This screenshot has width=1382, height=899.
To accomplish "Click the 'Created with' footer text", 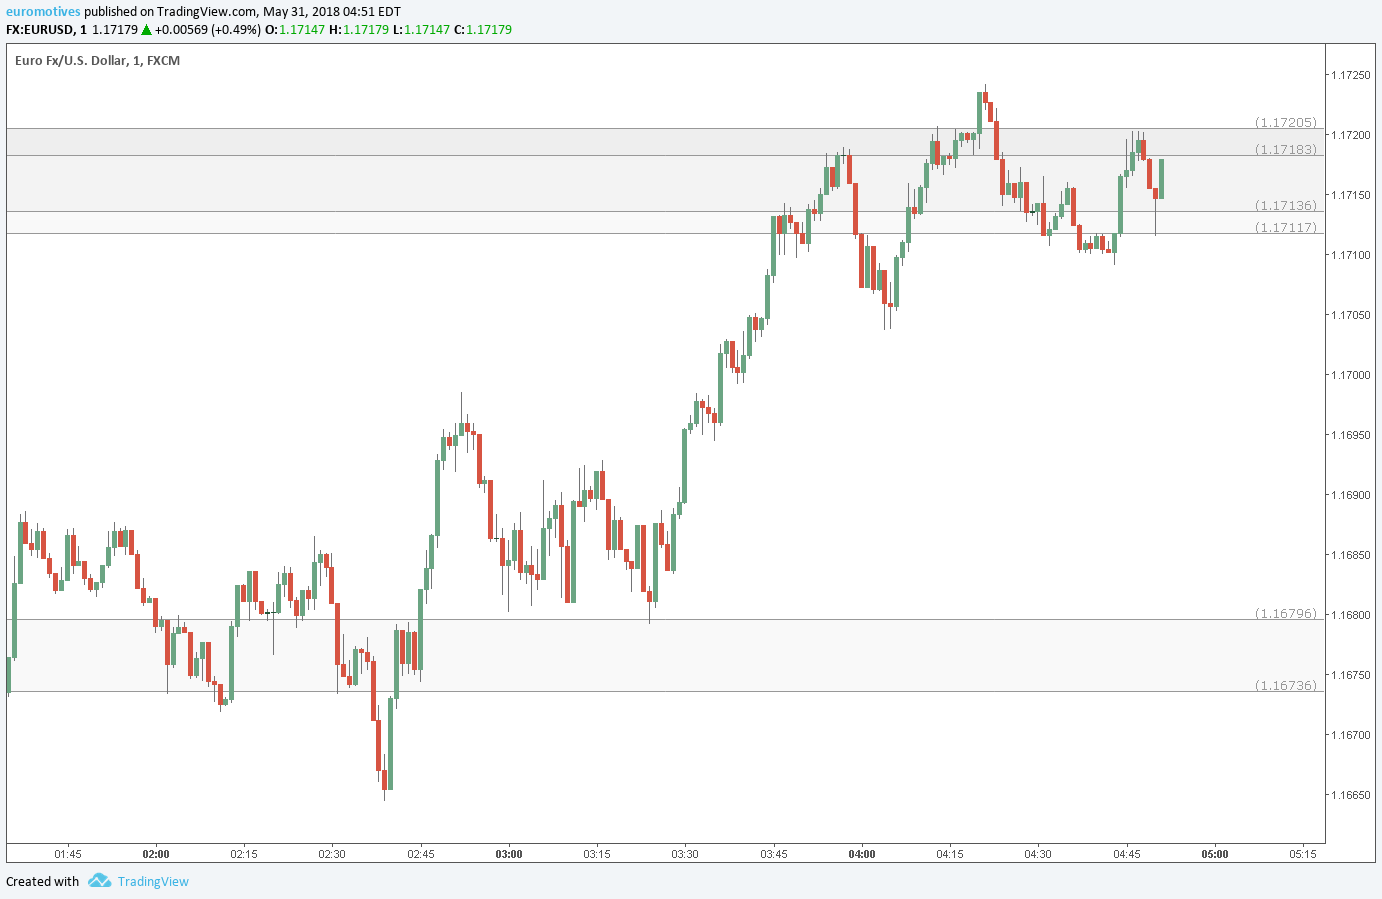I will point(42,881).
